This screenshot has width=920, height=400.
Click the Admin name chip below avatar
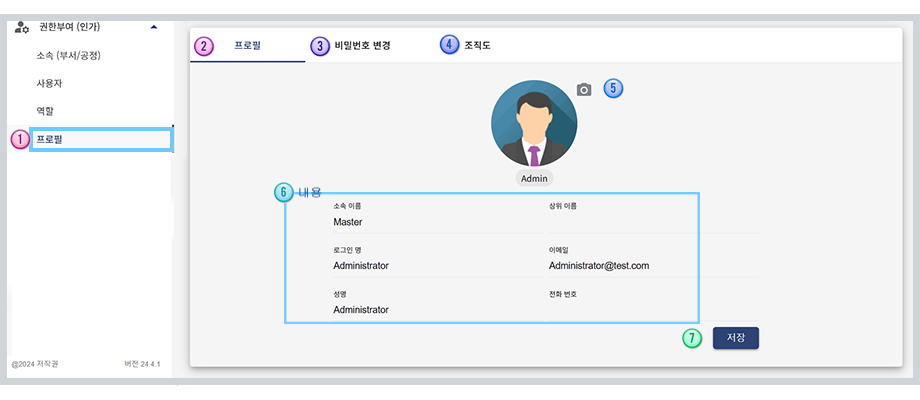535,178
